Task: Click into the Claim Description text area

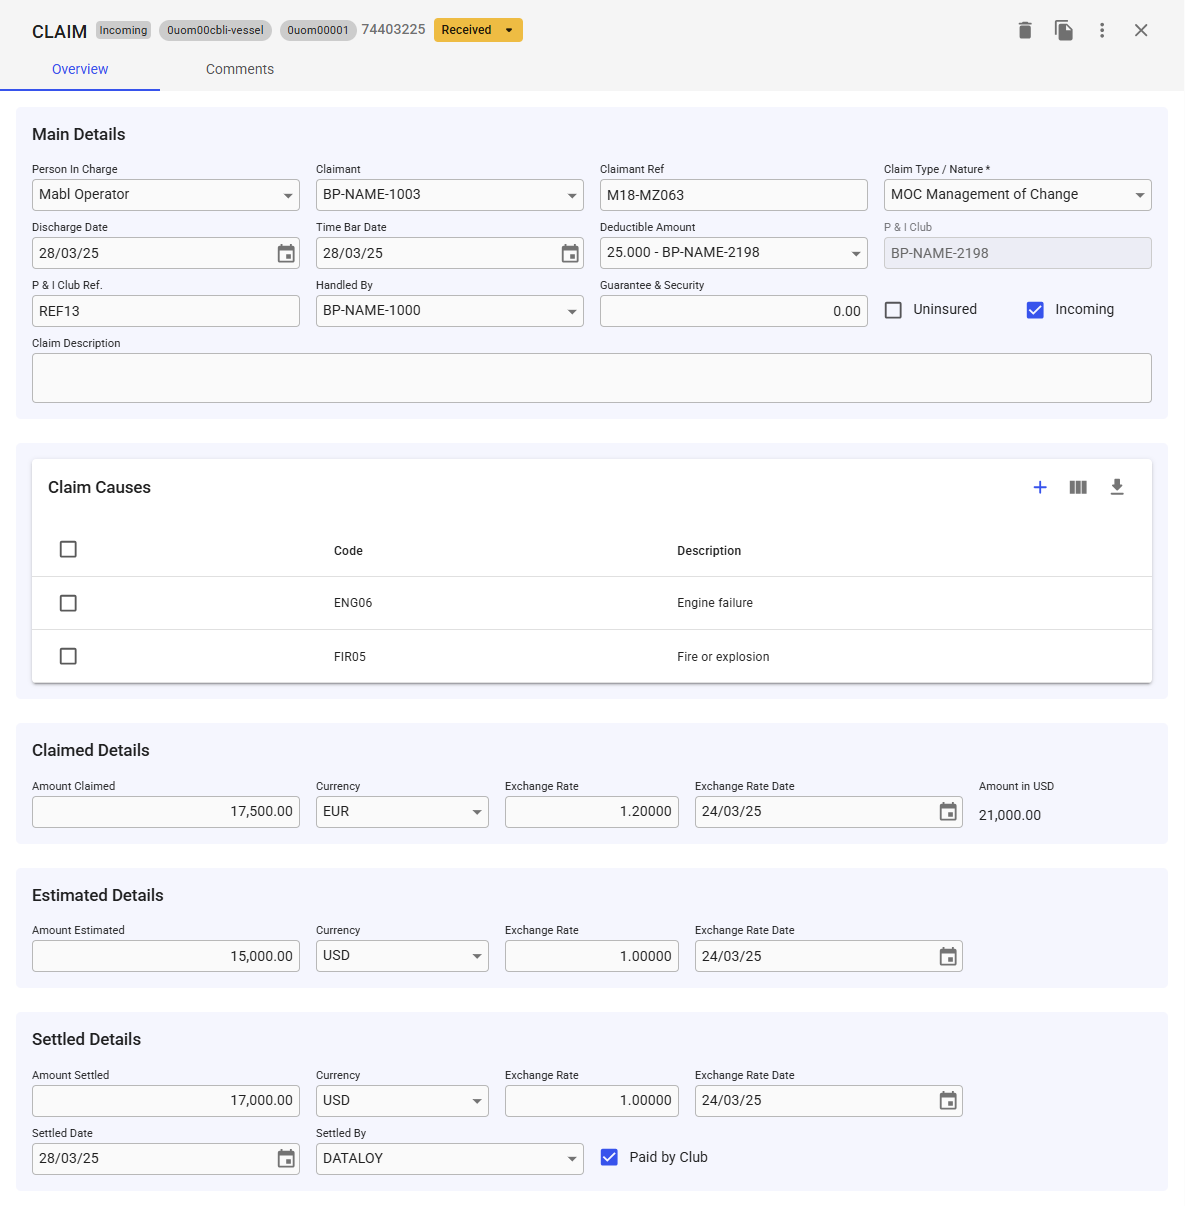Action: coord(591,378)
